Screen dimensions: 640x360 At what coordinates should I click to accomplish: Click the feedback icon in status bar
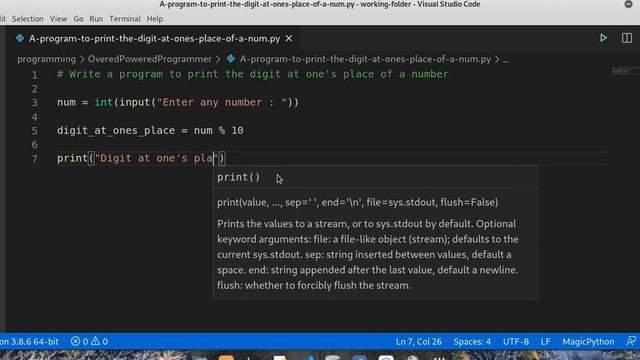(x=631, y=341)
